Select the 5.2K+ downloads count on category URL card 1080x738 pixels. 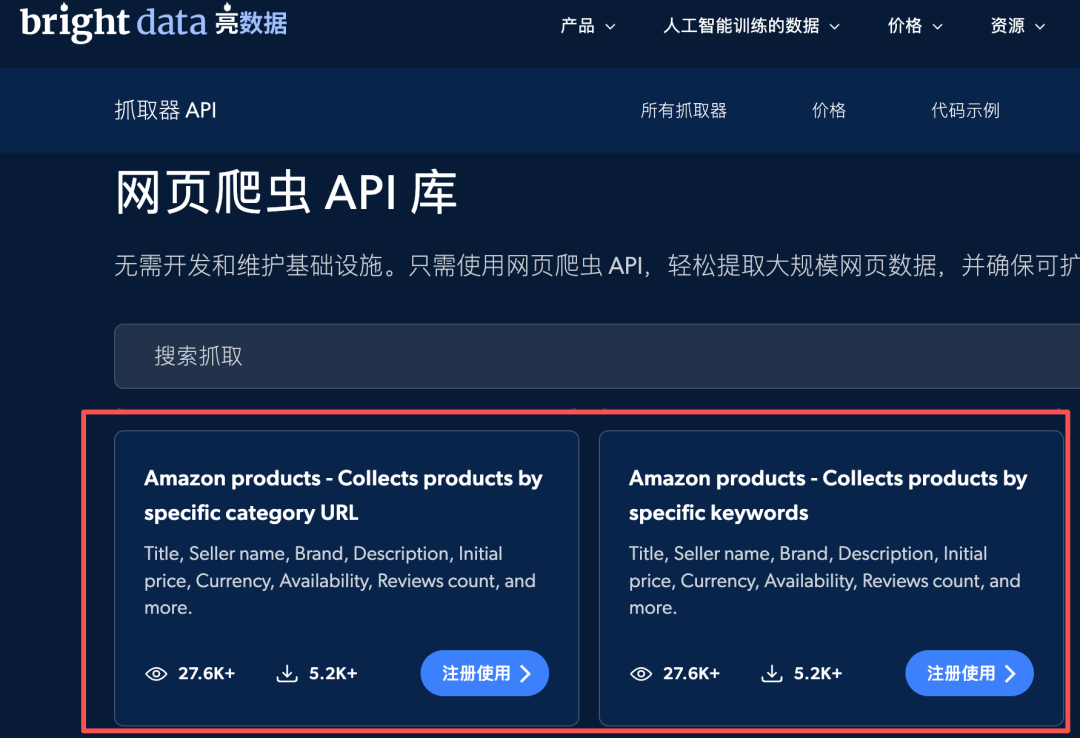(x=333, y=673)
